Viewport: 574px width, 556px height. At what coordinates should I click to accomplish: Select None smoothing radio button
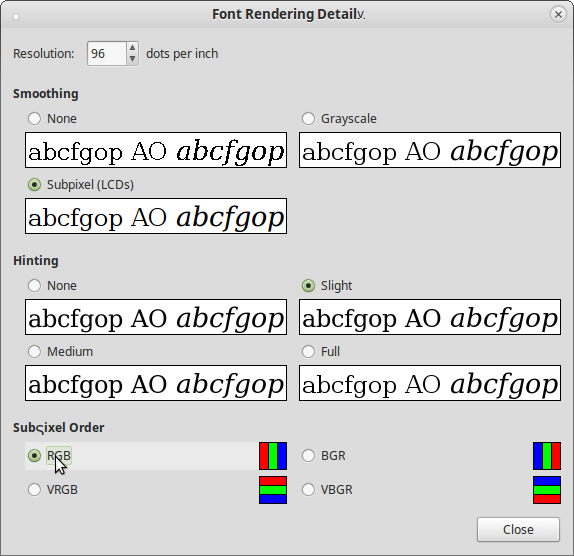pyautogui.click(x=34, y=119)
